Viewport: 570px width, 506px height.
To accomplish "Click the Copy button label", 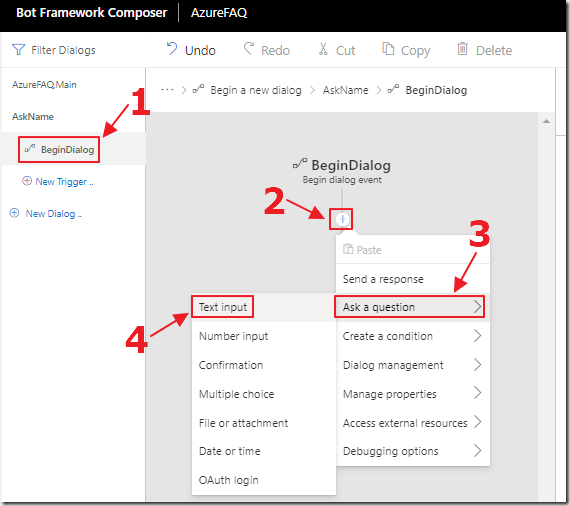I will pyautogui.click(x=416, y=51).
